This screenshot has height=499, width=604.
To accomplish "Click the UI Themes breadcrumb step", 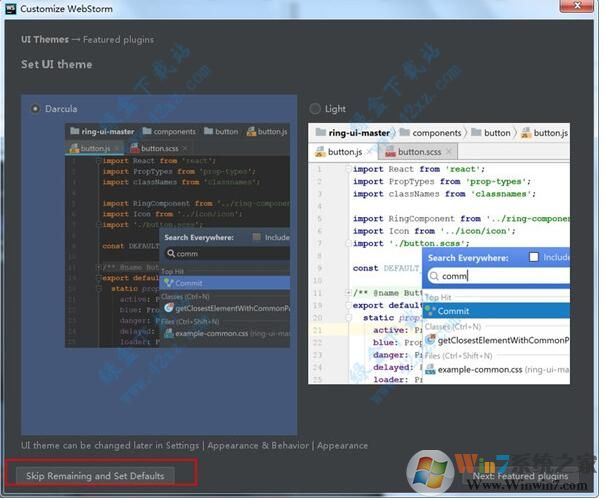I will pyautogui.click(x=45, y=40).
